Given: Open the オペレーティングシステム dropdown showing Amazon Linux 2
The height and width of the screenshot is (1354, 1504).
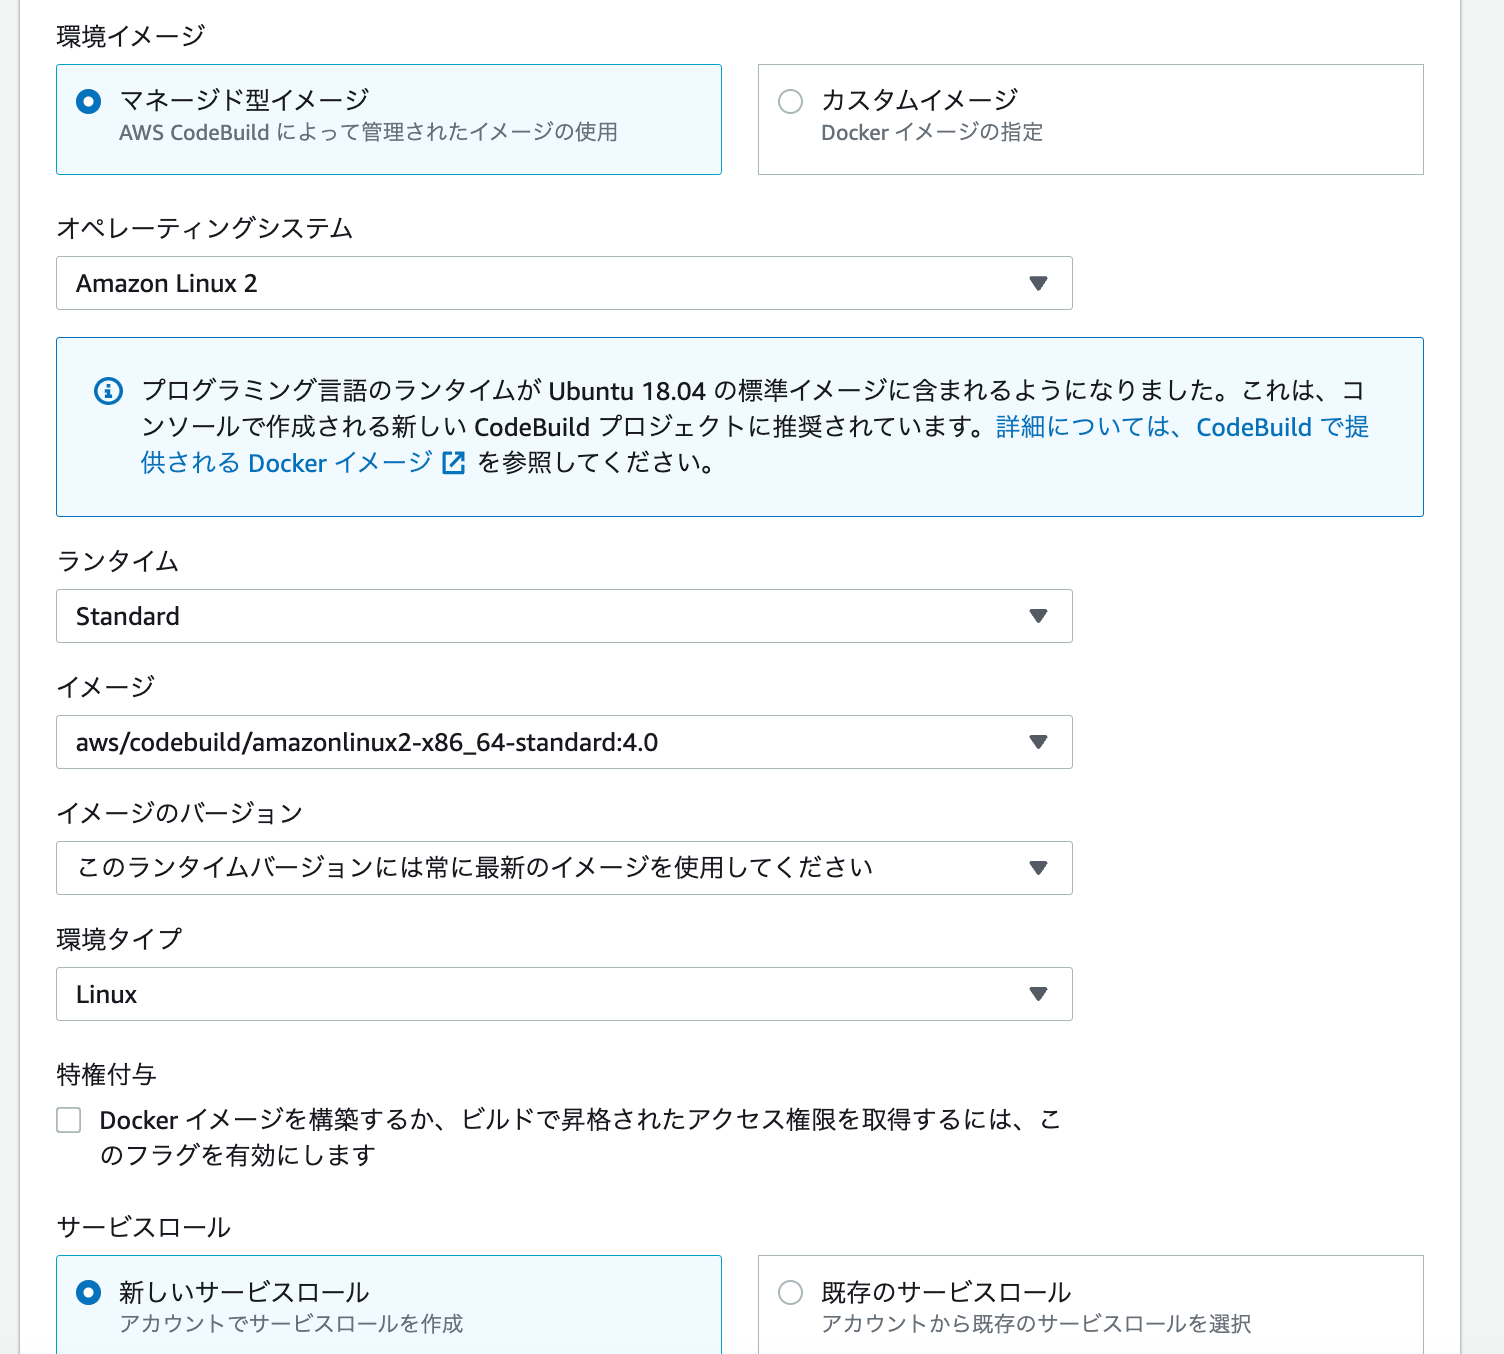Looking at the screenshot, I should coord(564,283).
